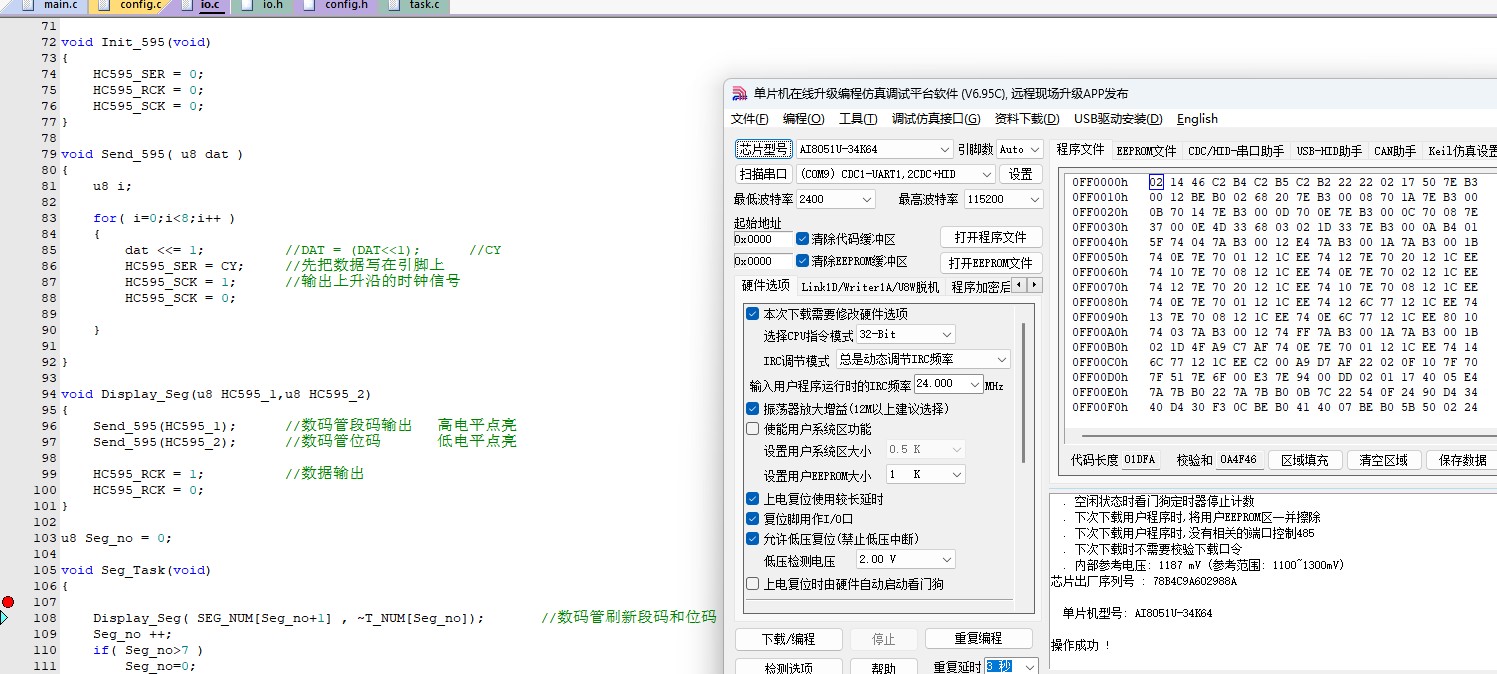Open the 编程(O) menu

coord(804,119)
